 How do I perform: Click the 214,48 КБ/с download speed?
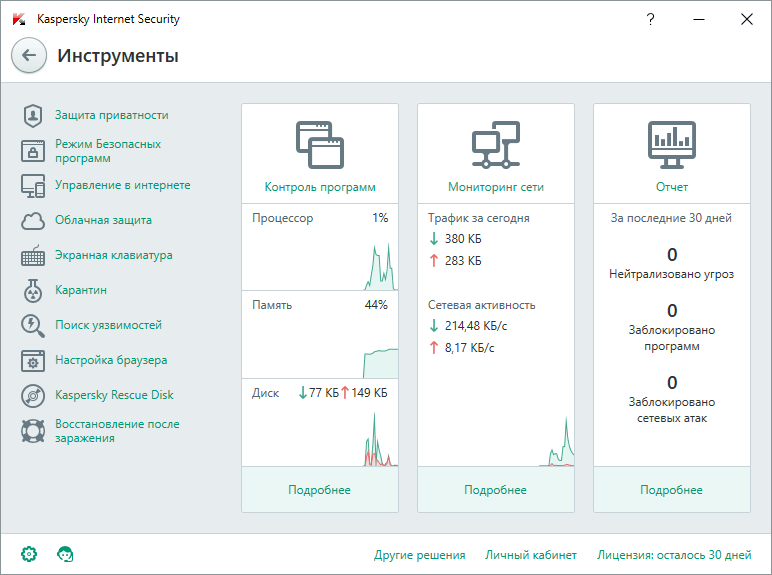476,326
